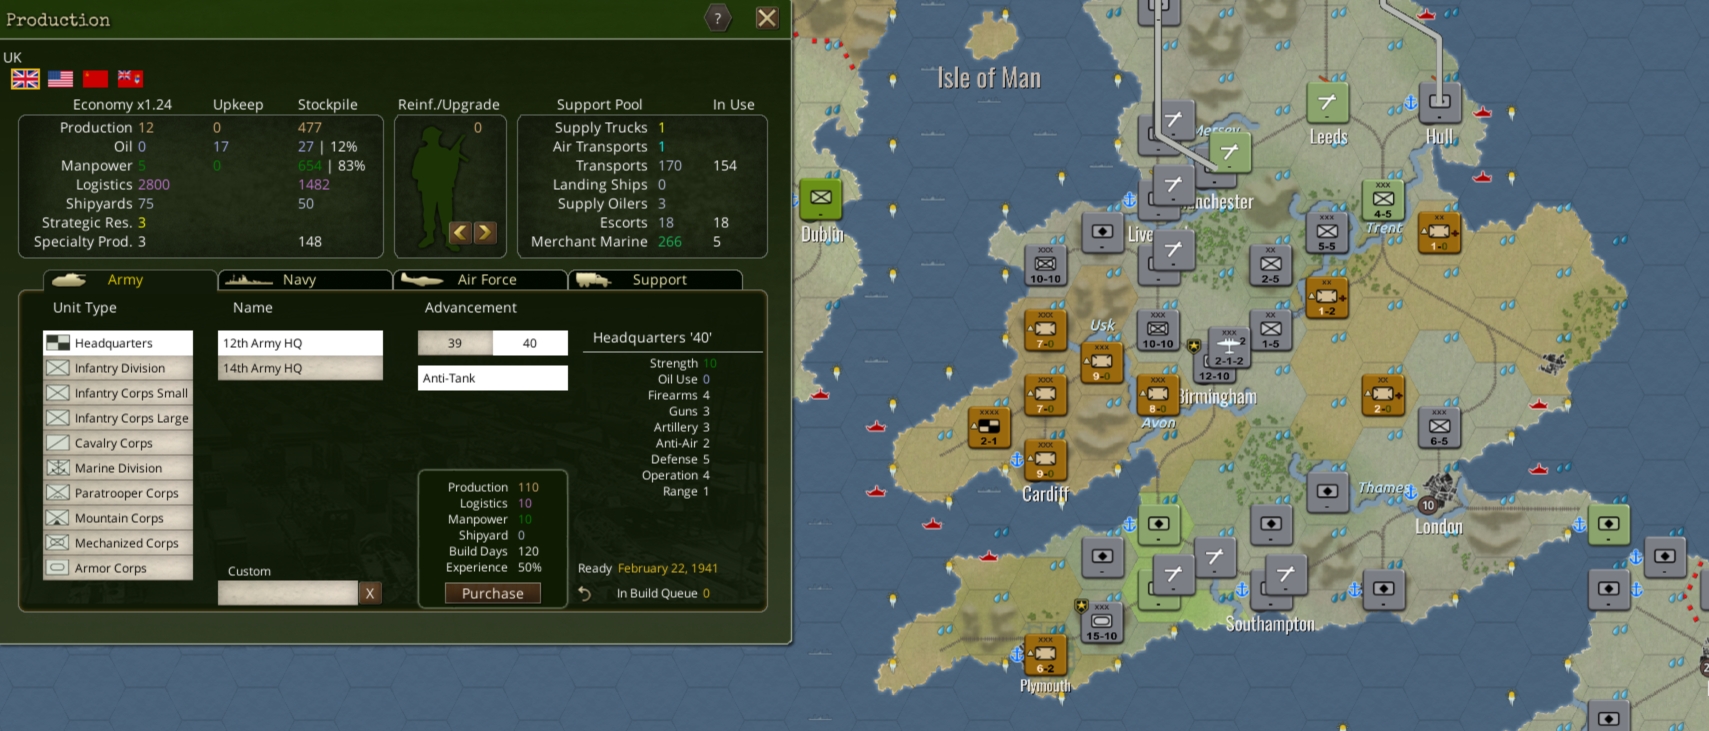Select the 2-5 infantry unit counter

click(1270, 266)
